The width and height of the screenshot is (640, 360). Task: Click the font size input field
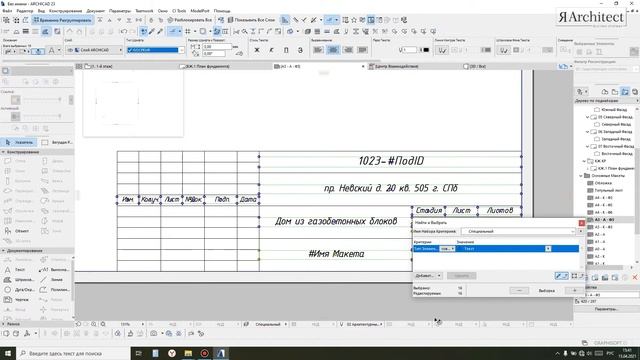click(217, 47)
